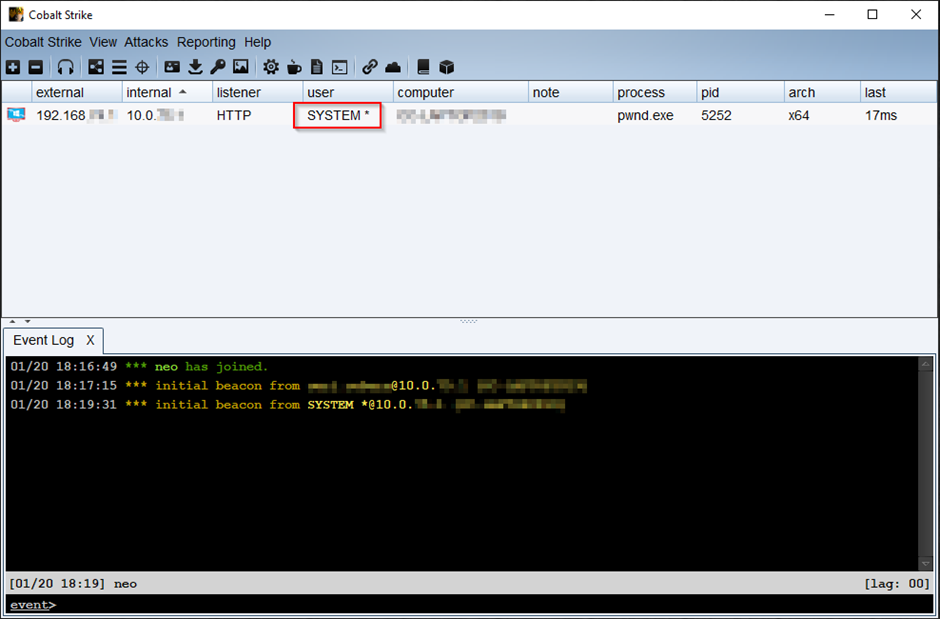Open the keystrokes key icon
940x619 pixels.
tap(218, 67)
